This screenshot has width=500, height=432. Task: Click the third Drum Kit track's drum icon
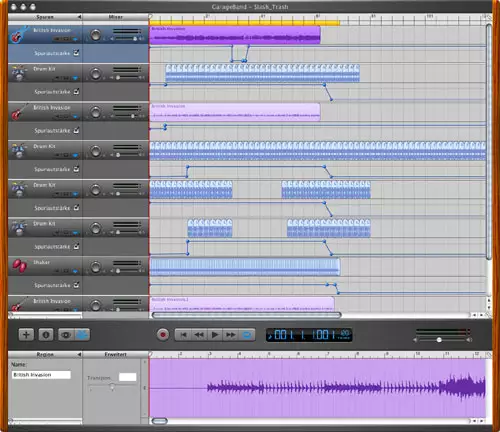click(19, 189)
